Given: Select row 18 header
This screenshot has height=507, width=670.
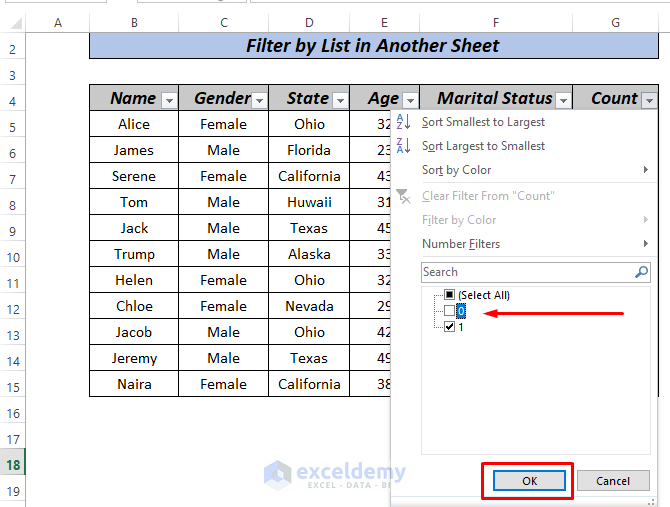Looking at the screenshot, I should coord(13,465).
